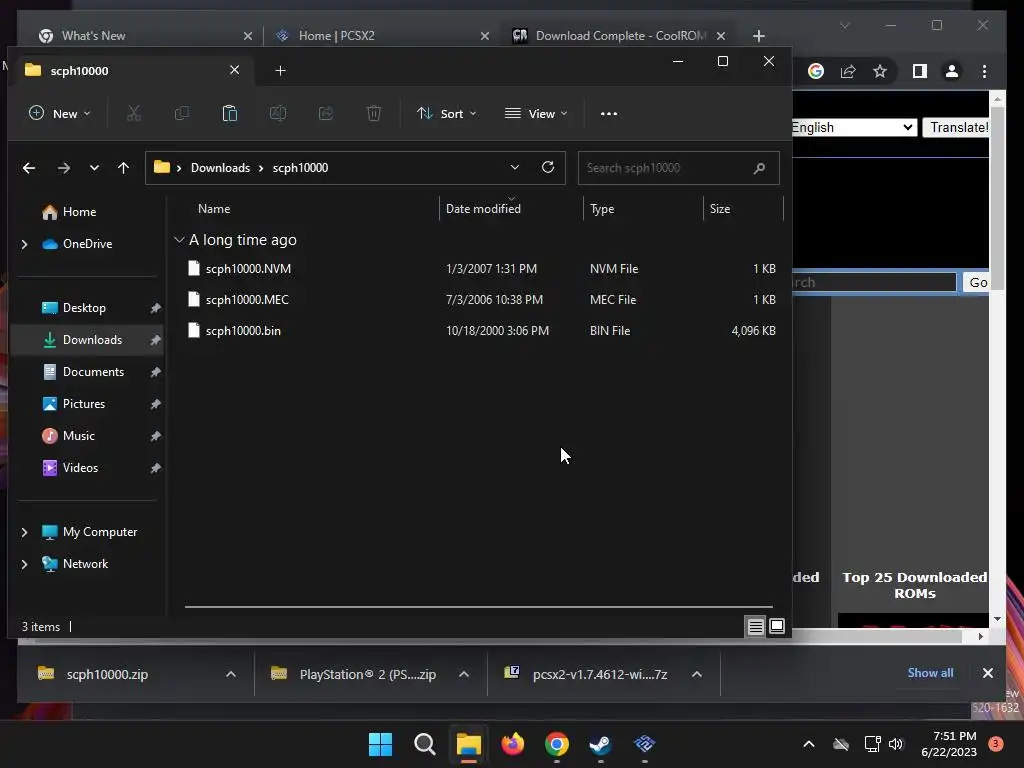Viewport: 1024px width, 768px height.
Task: Open Chrome side panel icon
Action: tap(920, 71)
